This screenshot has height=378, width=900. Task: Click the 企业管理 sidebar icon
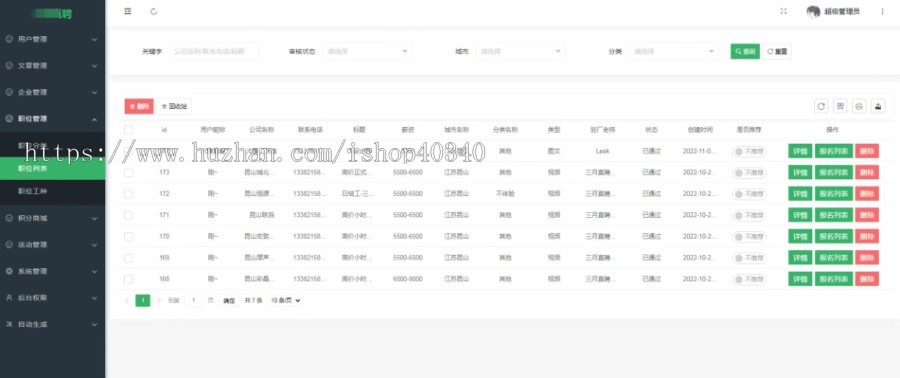pos(9,92)
